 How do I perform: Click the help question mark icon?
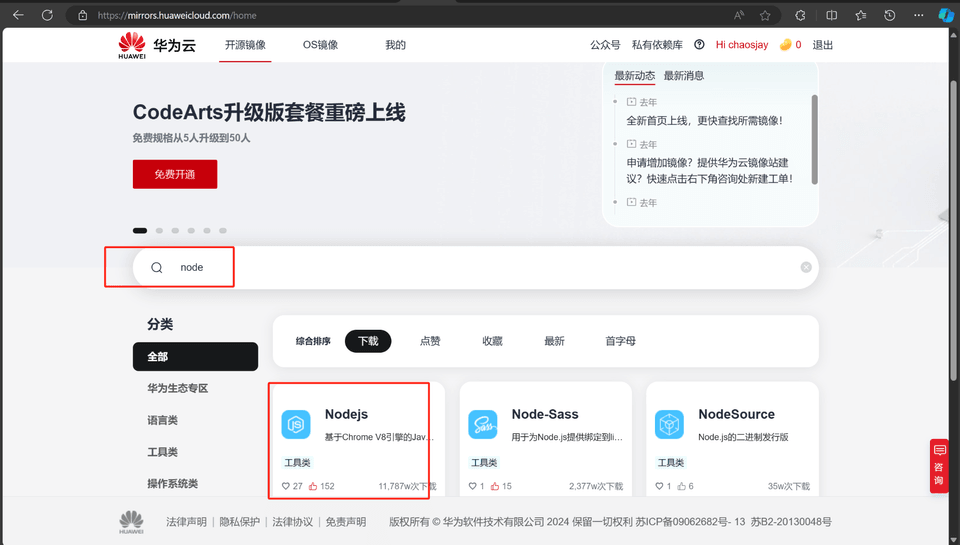tap(699, 45)
